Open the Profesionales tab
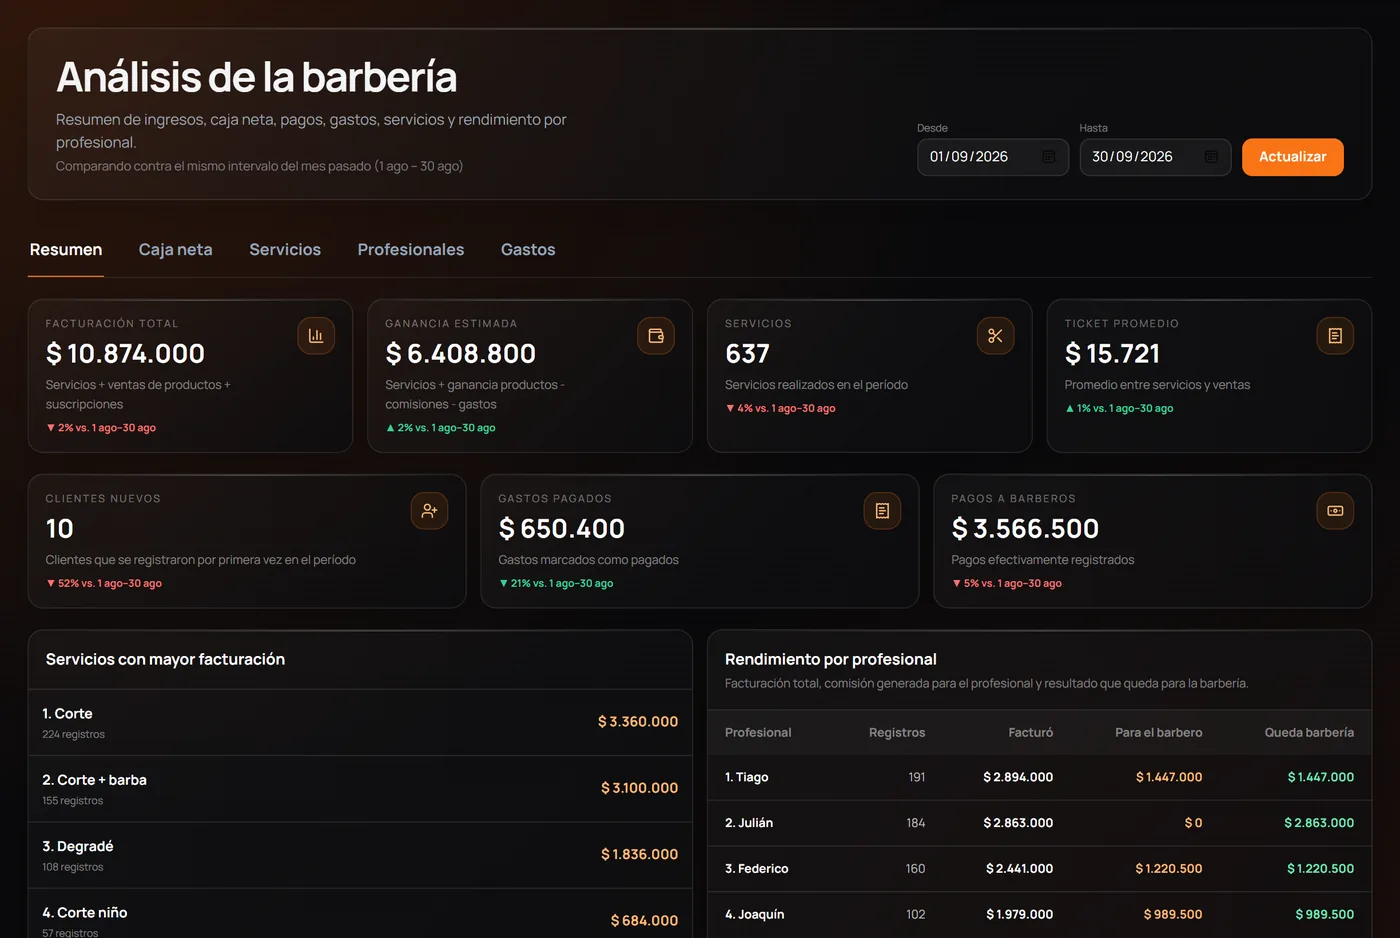This screenshot has width=1400, height=938. (411, 250)
